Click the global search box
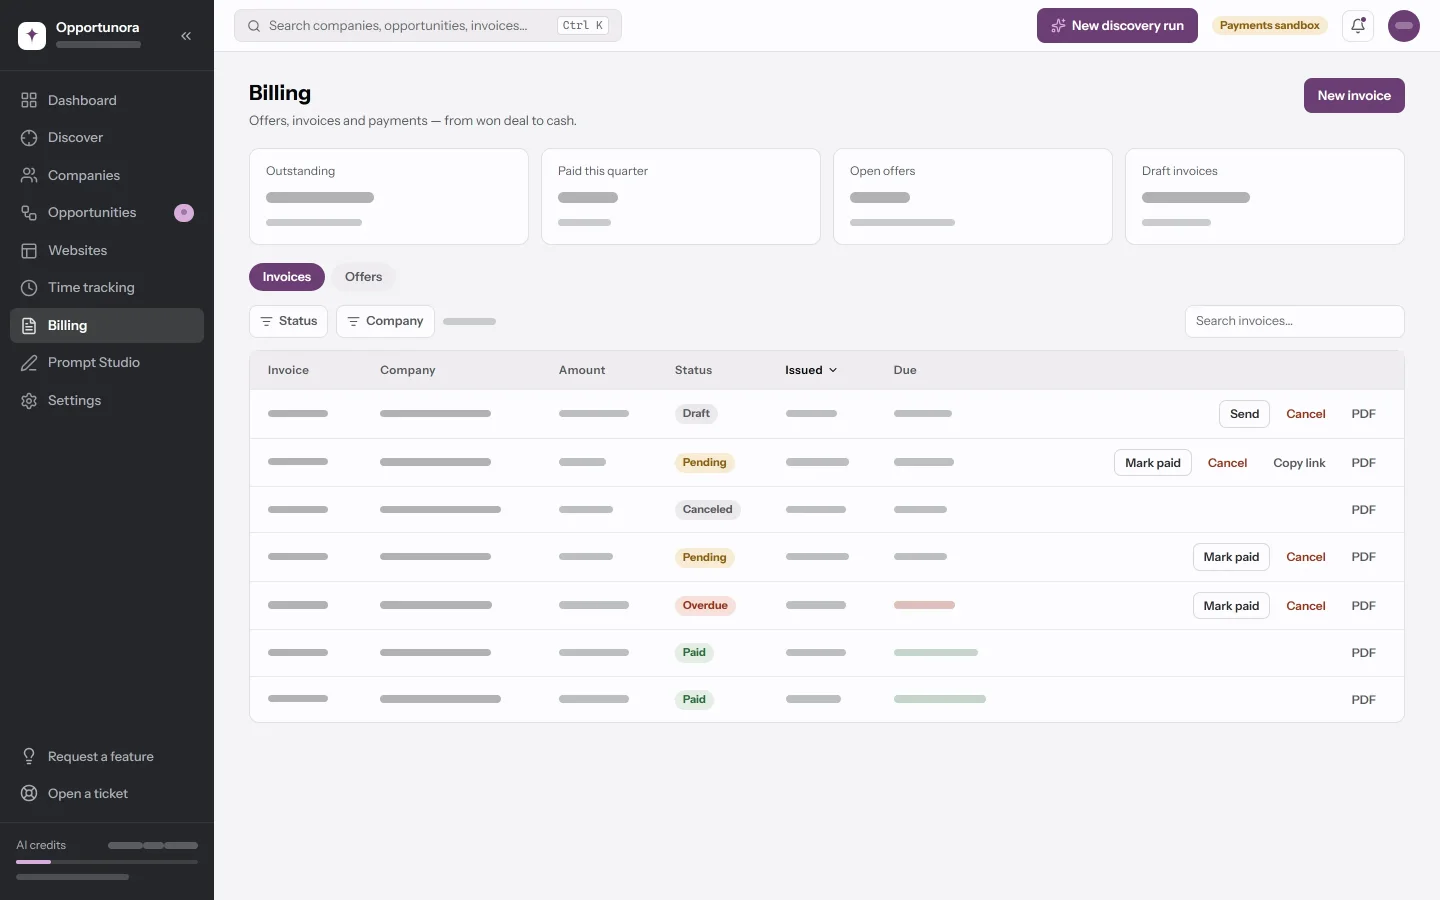 (428, 26)
